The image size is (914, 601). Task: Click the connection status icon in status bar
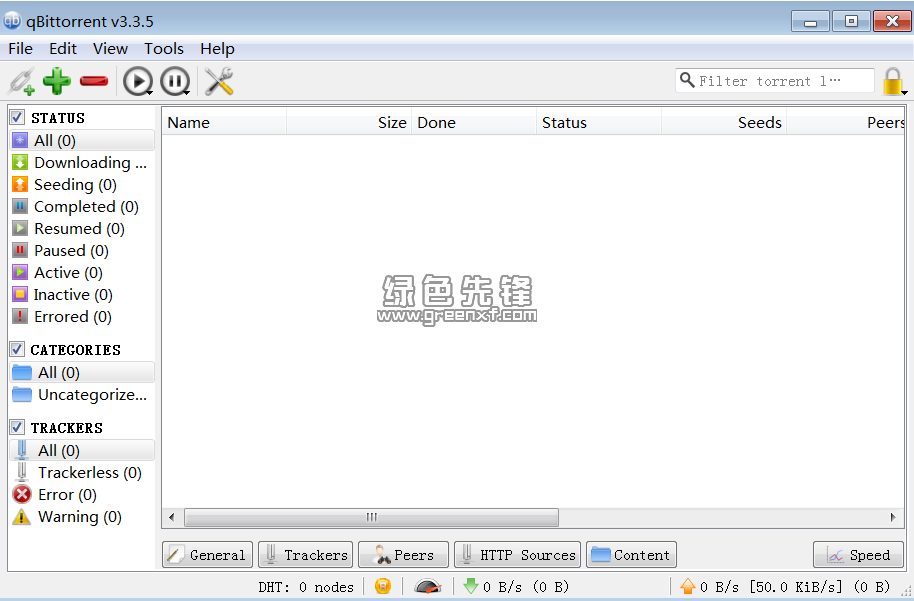tap(383, 586)
